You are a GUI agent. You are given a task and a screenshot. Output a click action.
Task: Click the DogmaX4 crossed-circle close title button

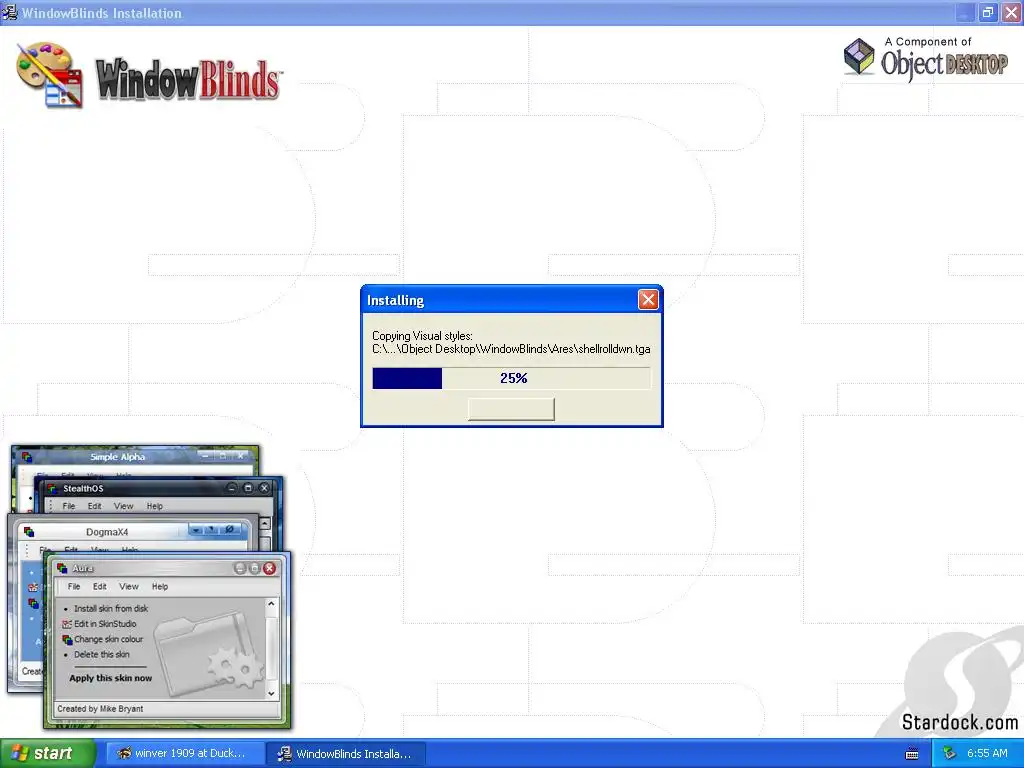pos(229,530)
